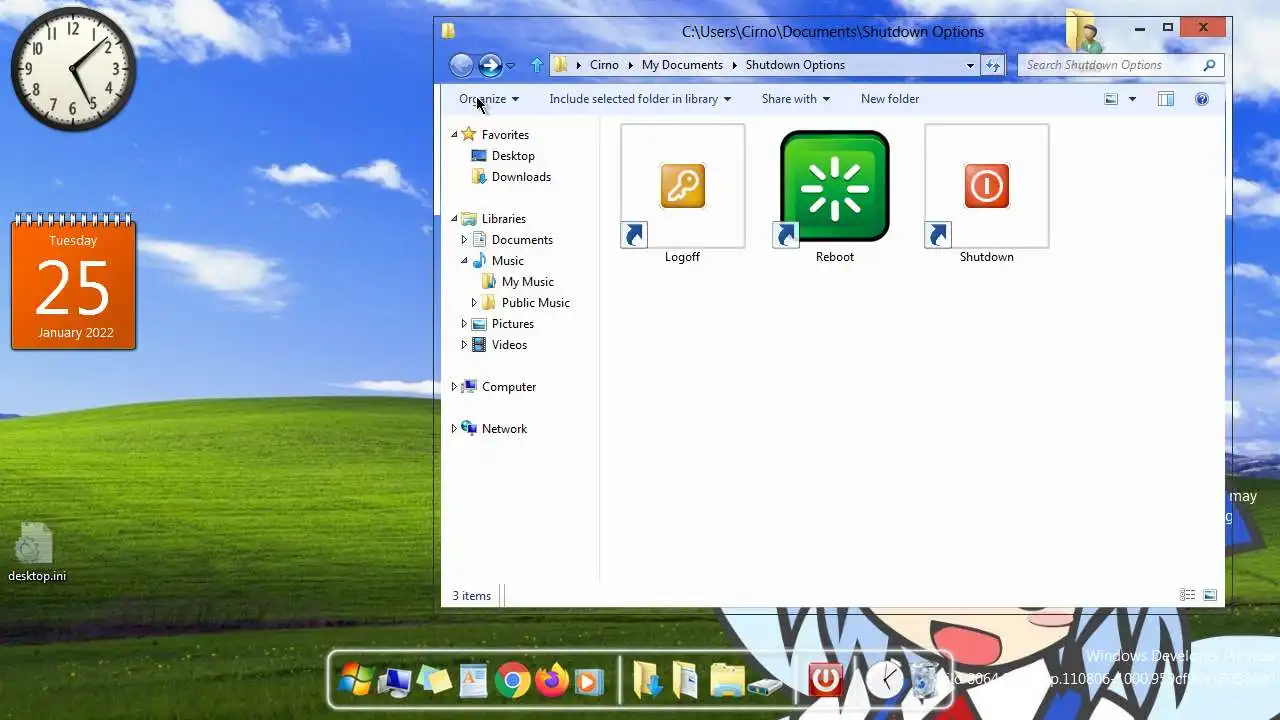
Task: Open the drive icon in dock
Action: click(766, 687)
